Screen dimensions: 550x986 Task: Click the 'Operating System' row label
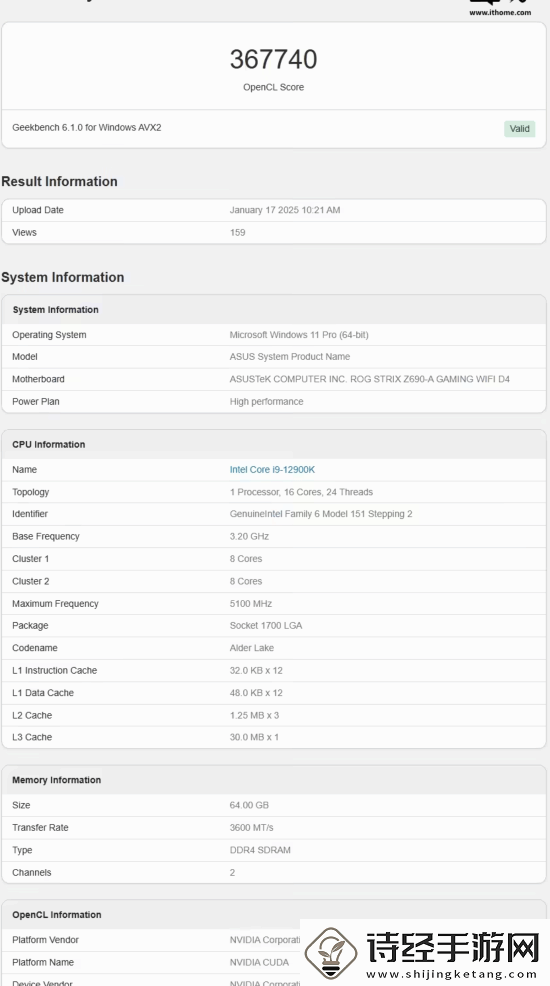(x=49, y=335)
